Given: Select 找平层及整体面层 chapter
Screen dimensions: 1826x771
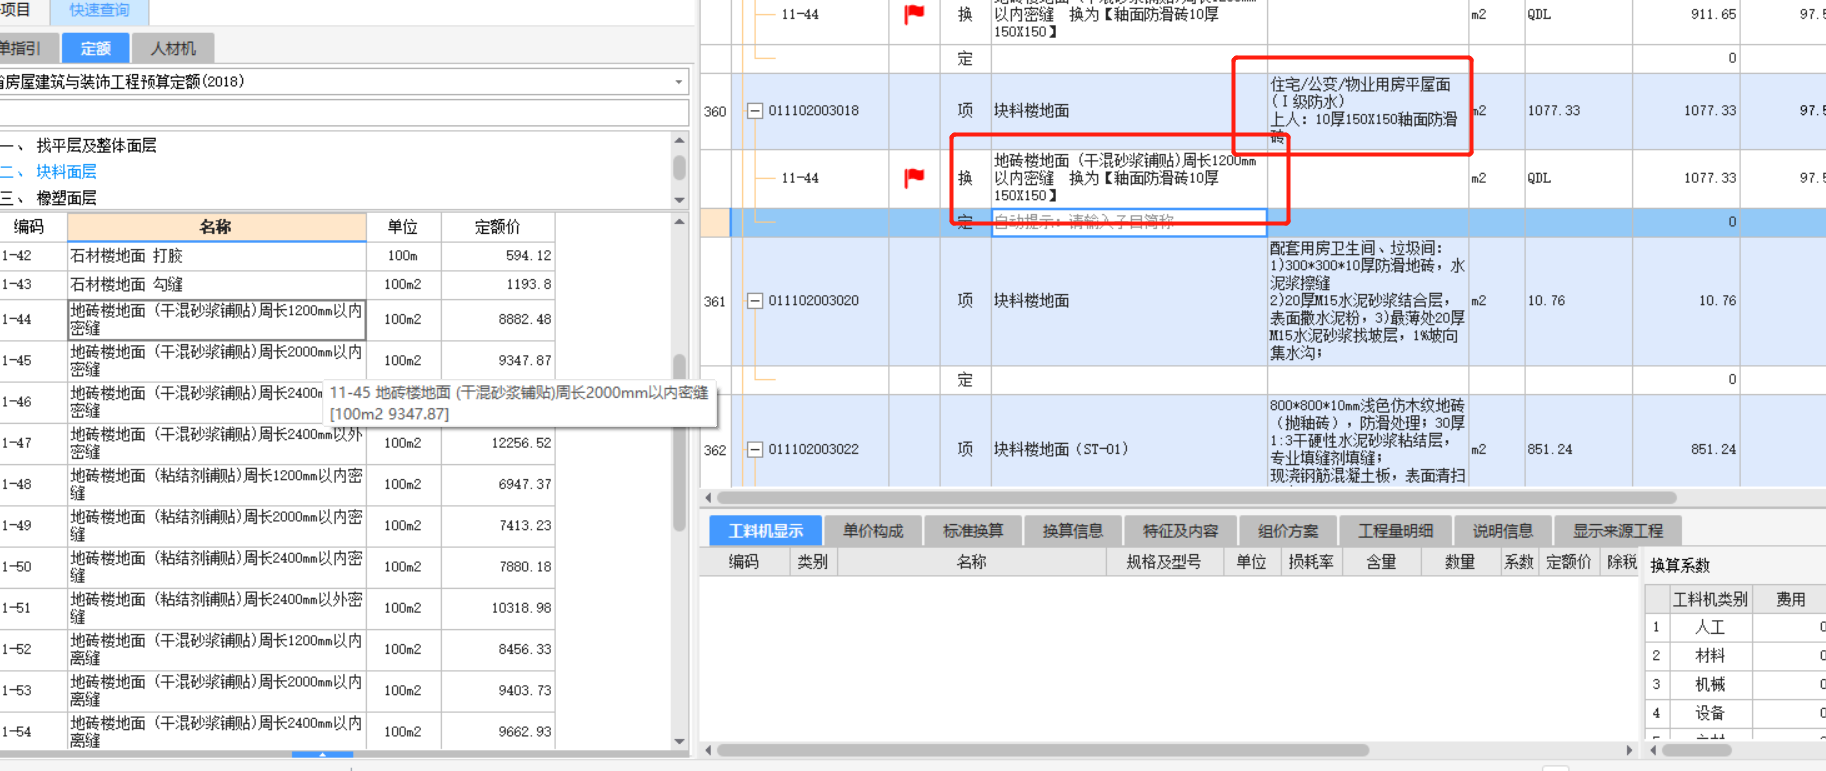Looking at the screenshot, I should (96, 146).
